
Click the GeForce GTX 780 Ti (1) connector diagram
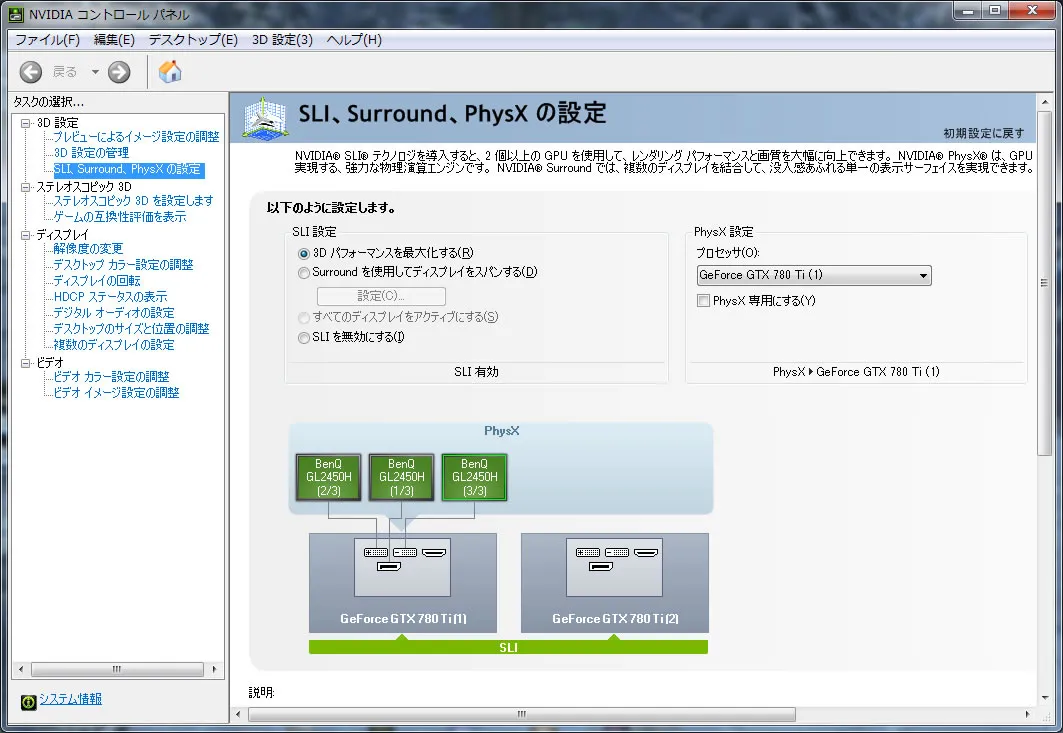point(403,568)
